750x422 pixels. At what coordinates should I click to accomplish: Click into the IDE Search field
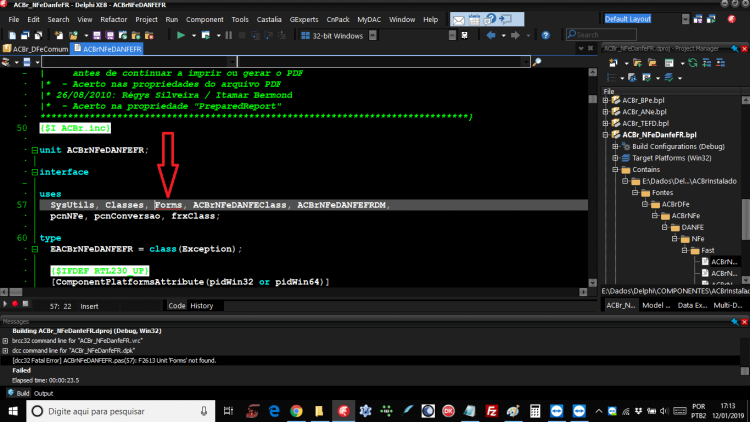(601, 34)
